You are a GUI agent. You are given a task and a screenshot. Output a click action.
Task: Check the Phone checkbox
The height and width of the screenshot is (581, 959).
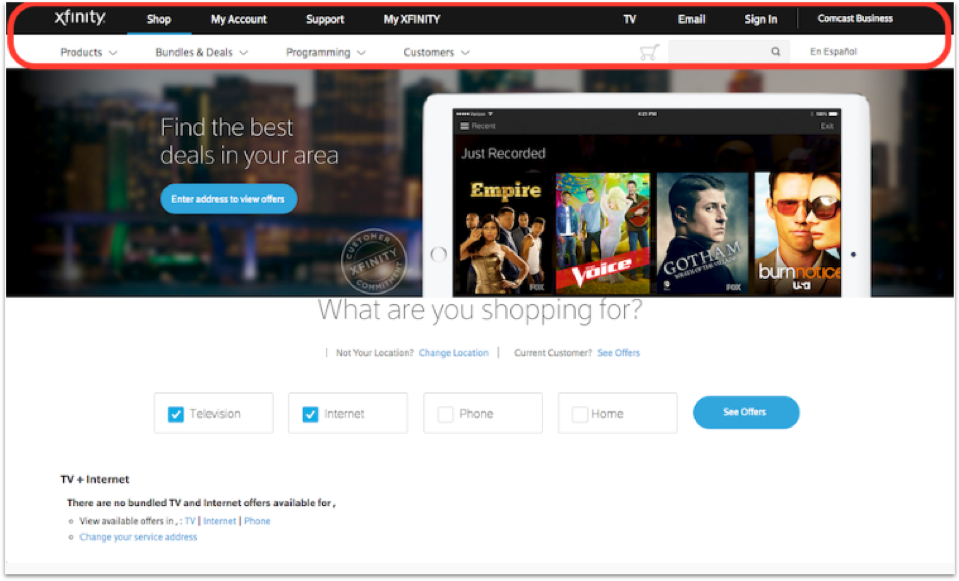pyautogui.click(x=445, y=414)
